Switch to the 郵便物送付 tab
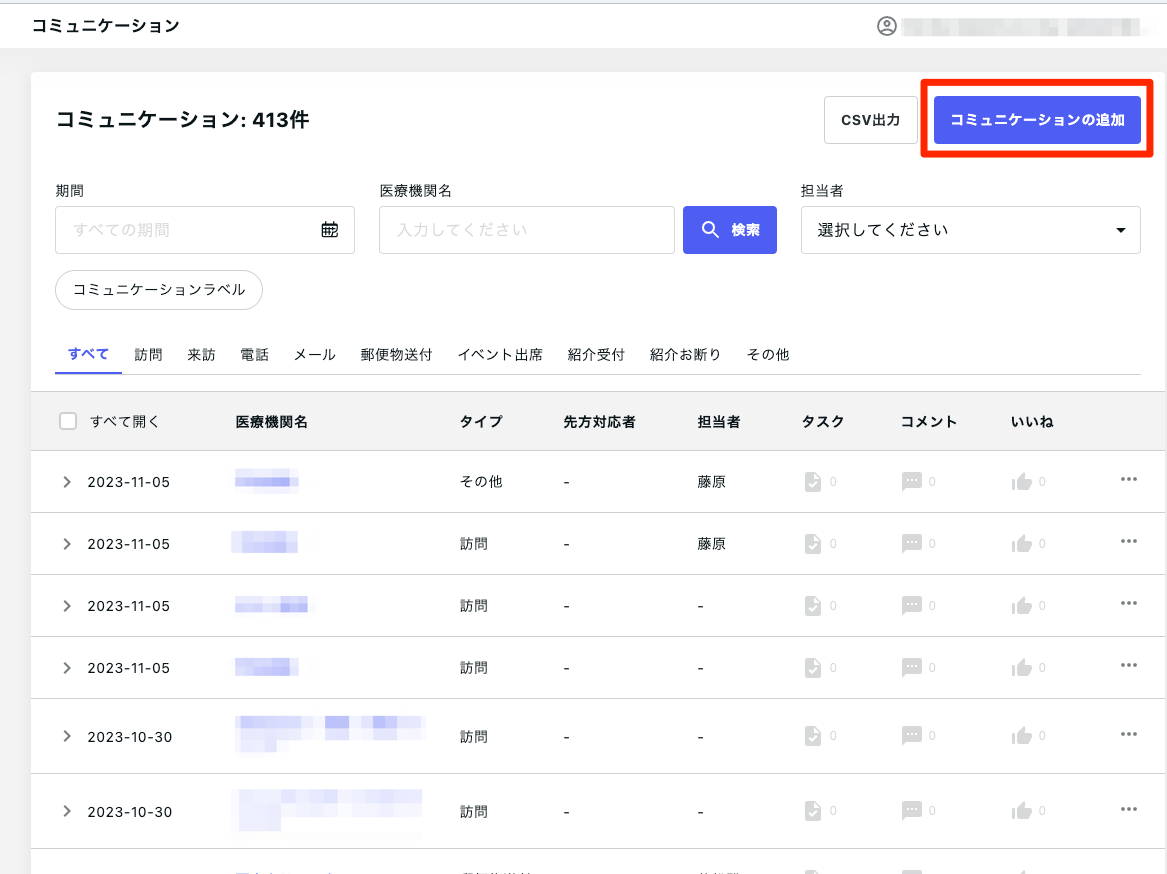This screenshot has width=1167, height=874. pyautogui.click(x=397, y=354)
